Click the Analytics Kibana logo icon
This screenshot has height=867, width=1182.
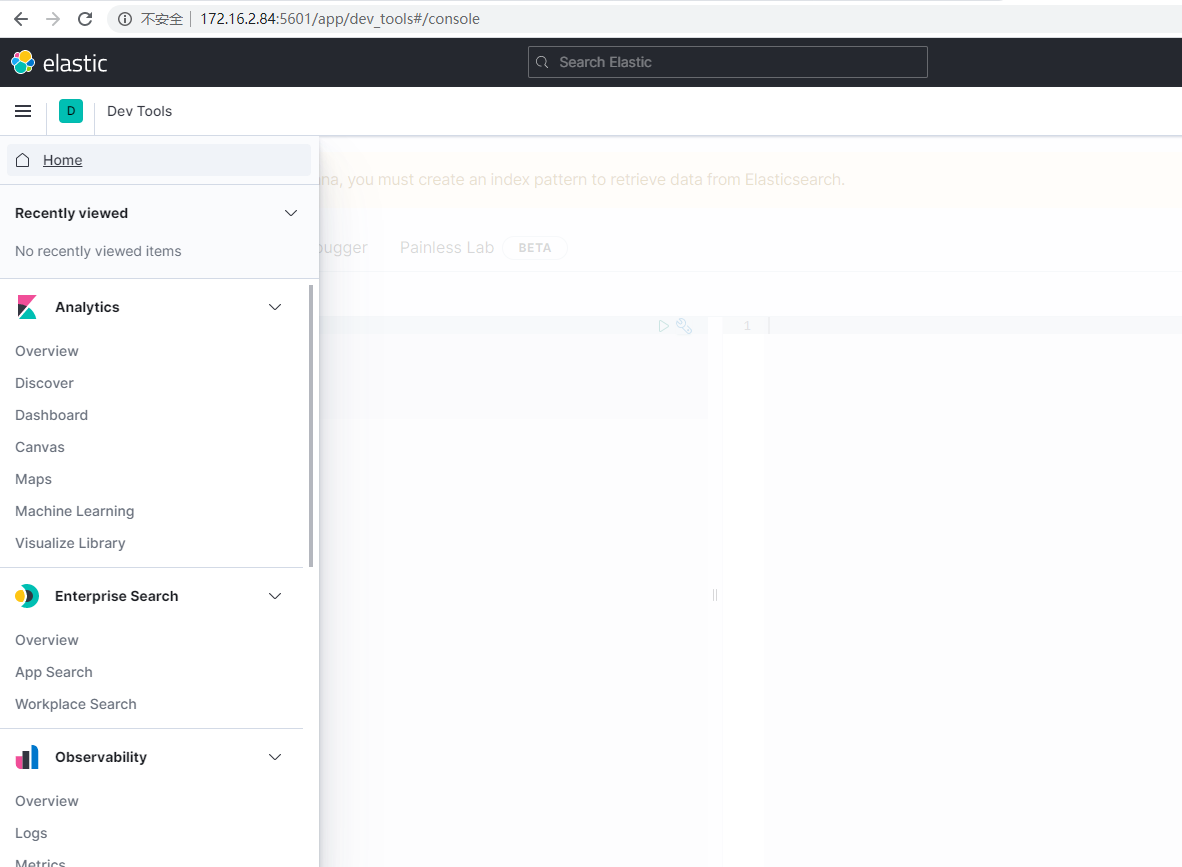(x=27, y=307)
